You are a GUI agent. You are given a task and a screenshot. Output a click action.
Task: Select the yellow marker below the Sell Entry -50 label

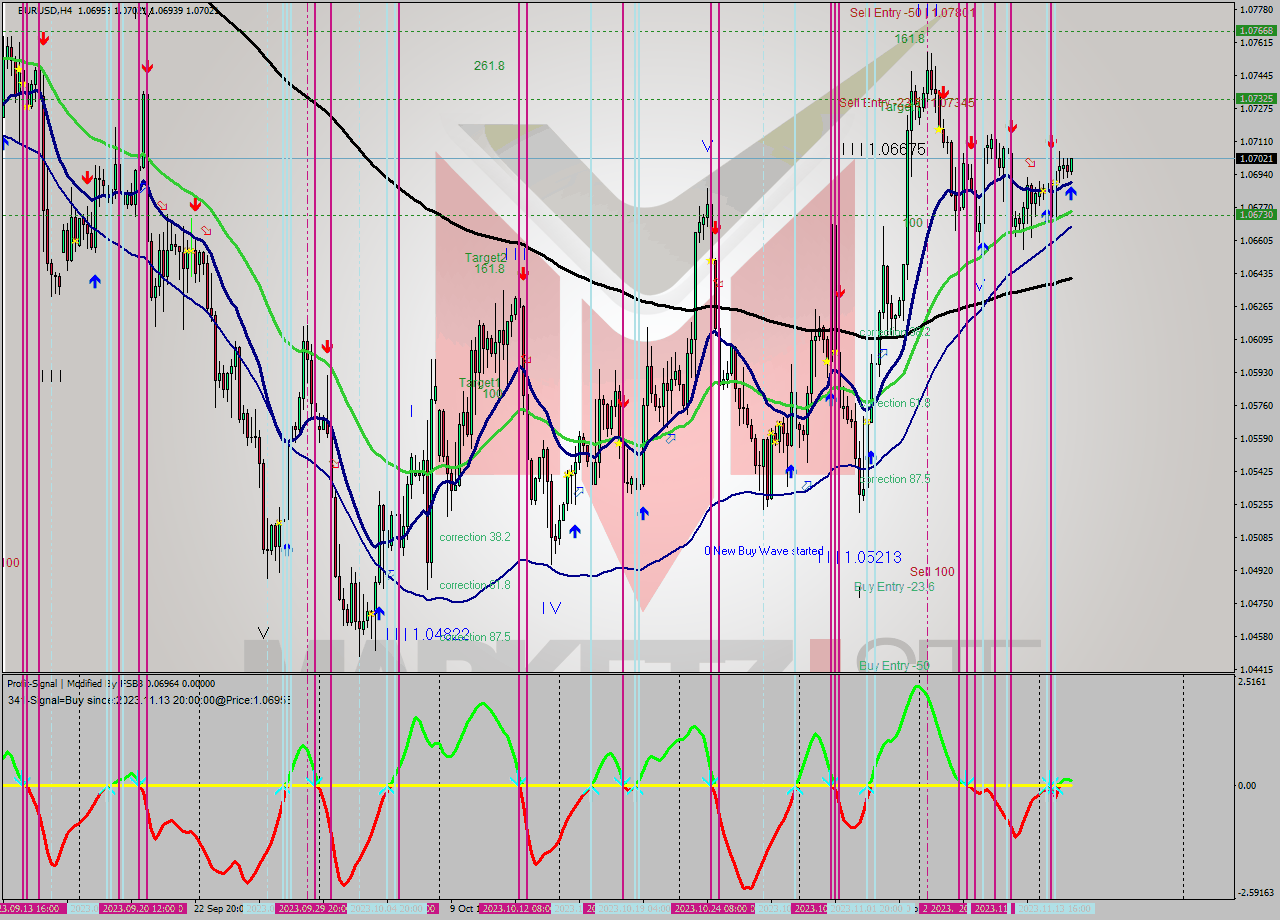(937, 129)
